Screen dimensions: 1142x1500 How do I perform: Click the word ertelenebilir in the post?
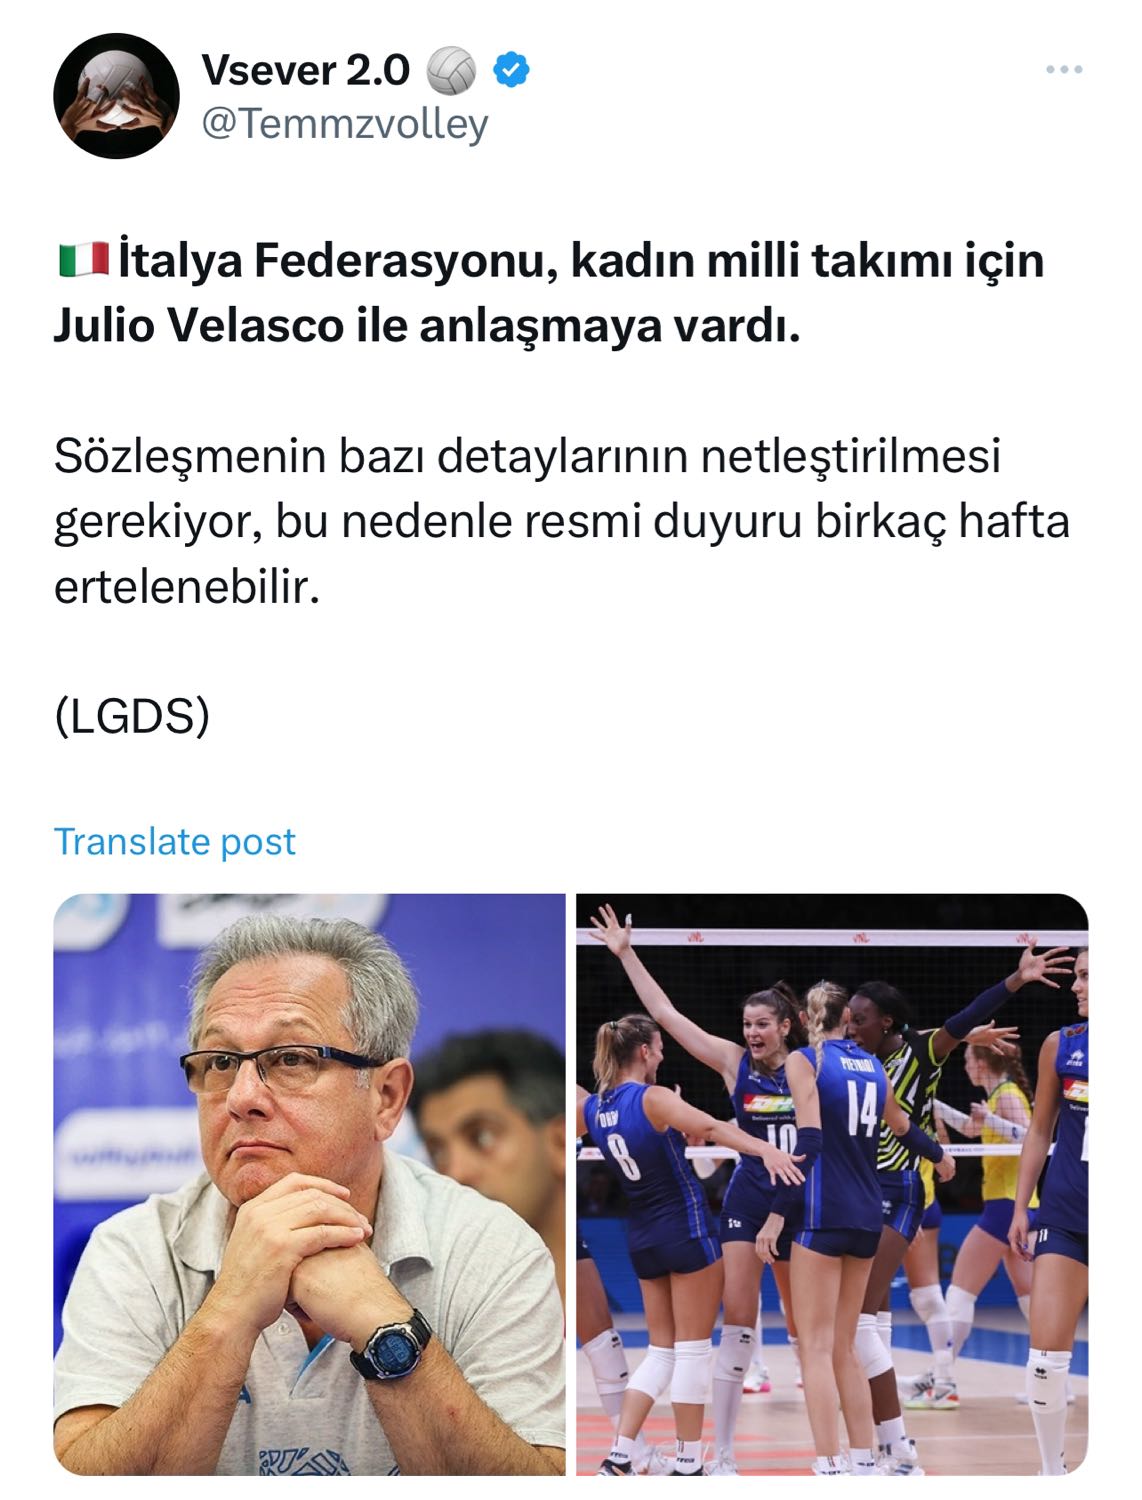click(186, 588)
